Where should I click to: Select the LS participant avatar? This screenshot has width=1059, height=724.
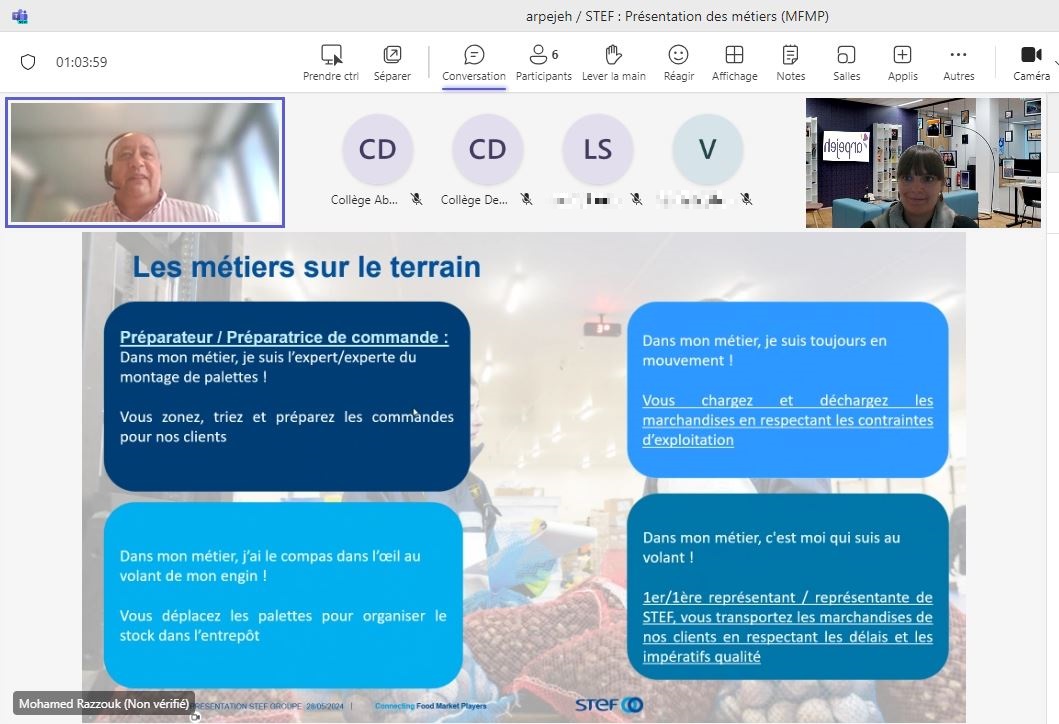point(597,149)
